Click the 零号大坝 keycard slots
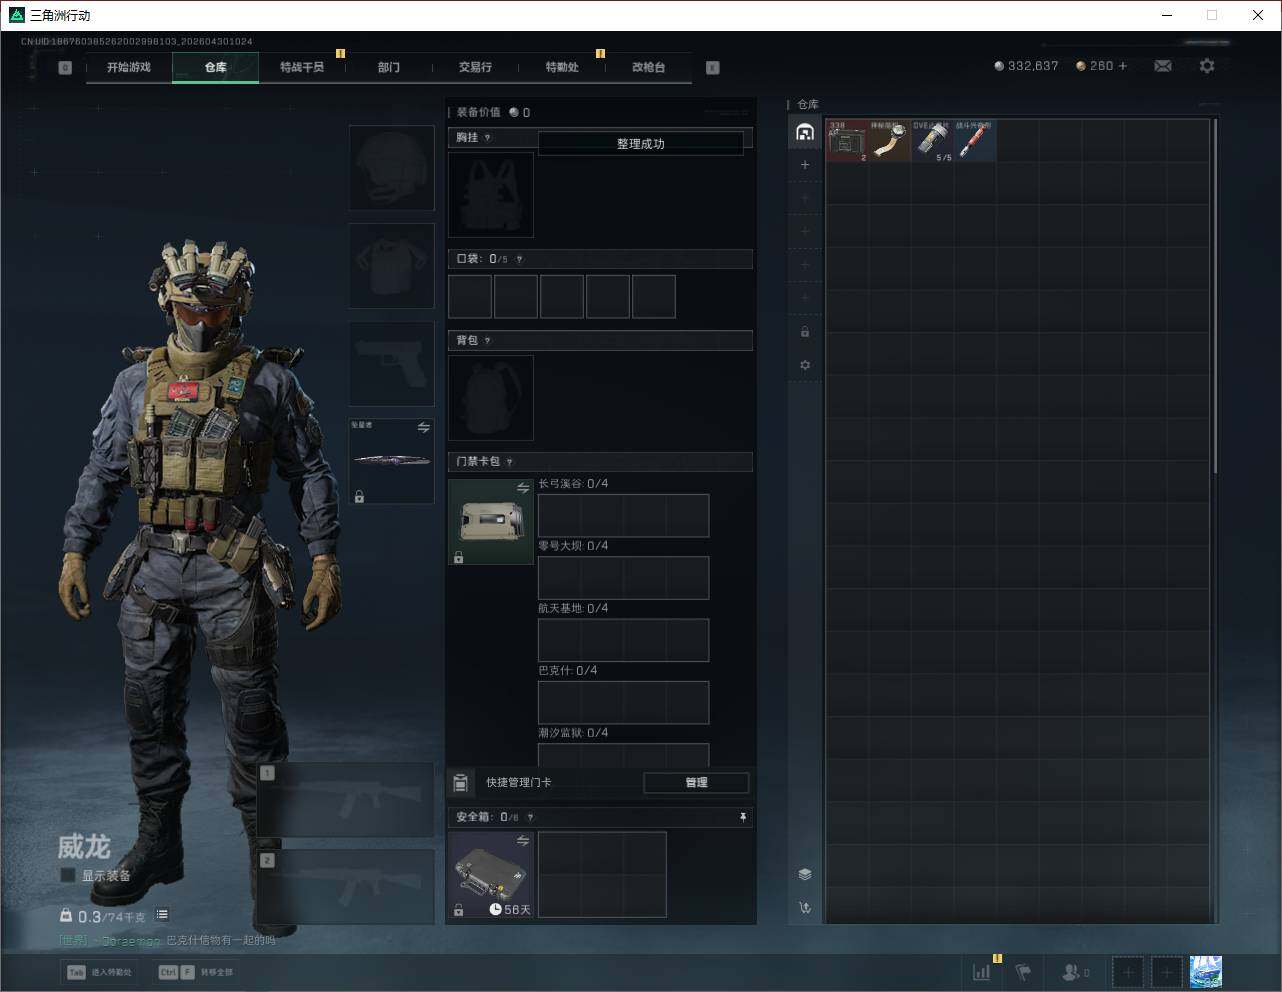This screenshot has width=1282, height=992. coord(623,578)
